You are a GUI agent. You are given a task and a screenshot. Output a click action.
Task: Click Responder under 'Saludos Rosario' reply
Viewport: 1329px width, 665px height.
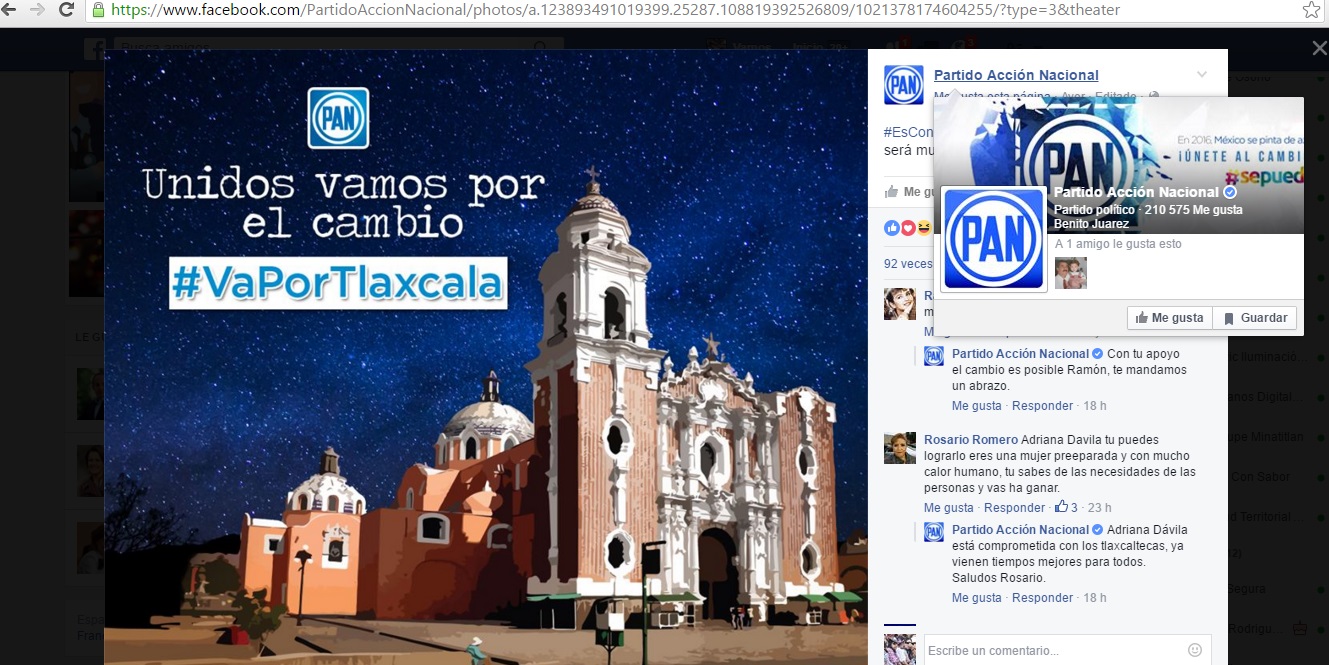point(1042,598)
